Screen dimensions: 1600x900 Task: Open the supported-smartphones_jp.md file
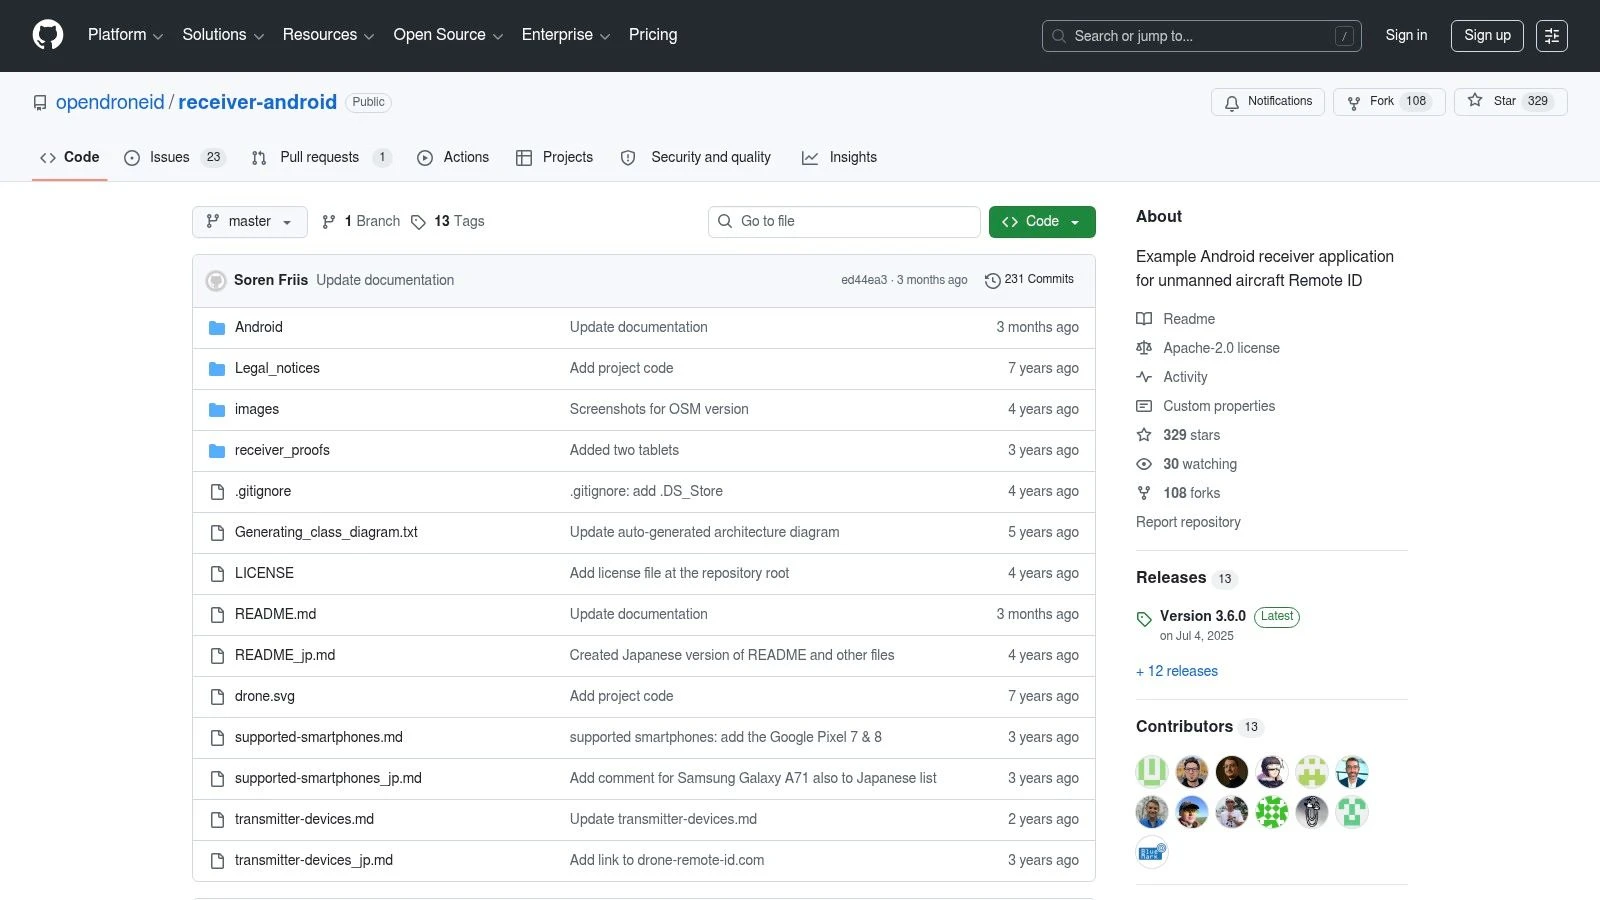pos(328,779)
